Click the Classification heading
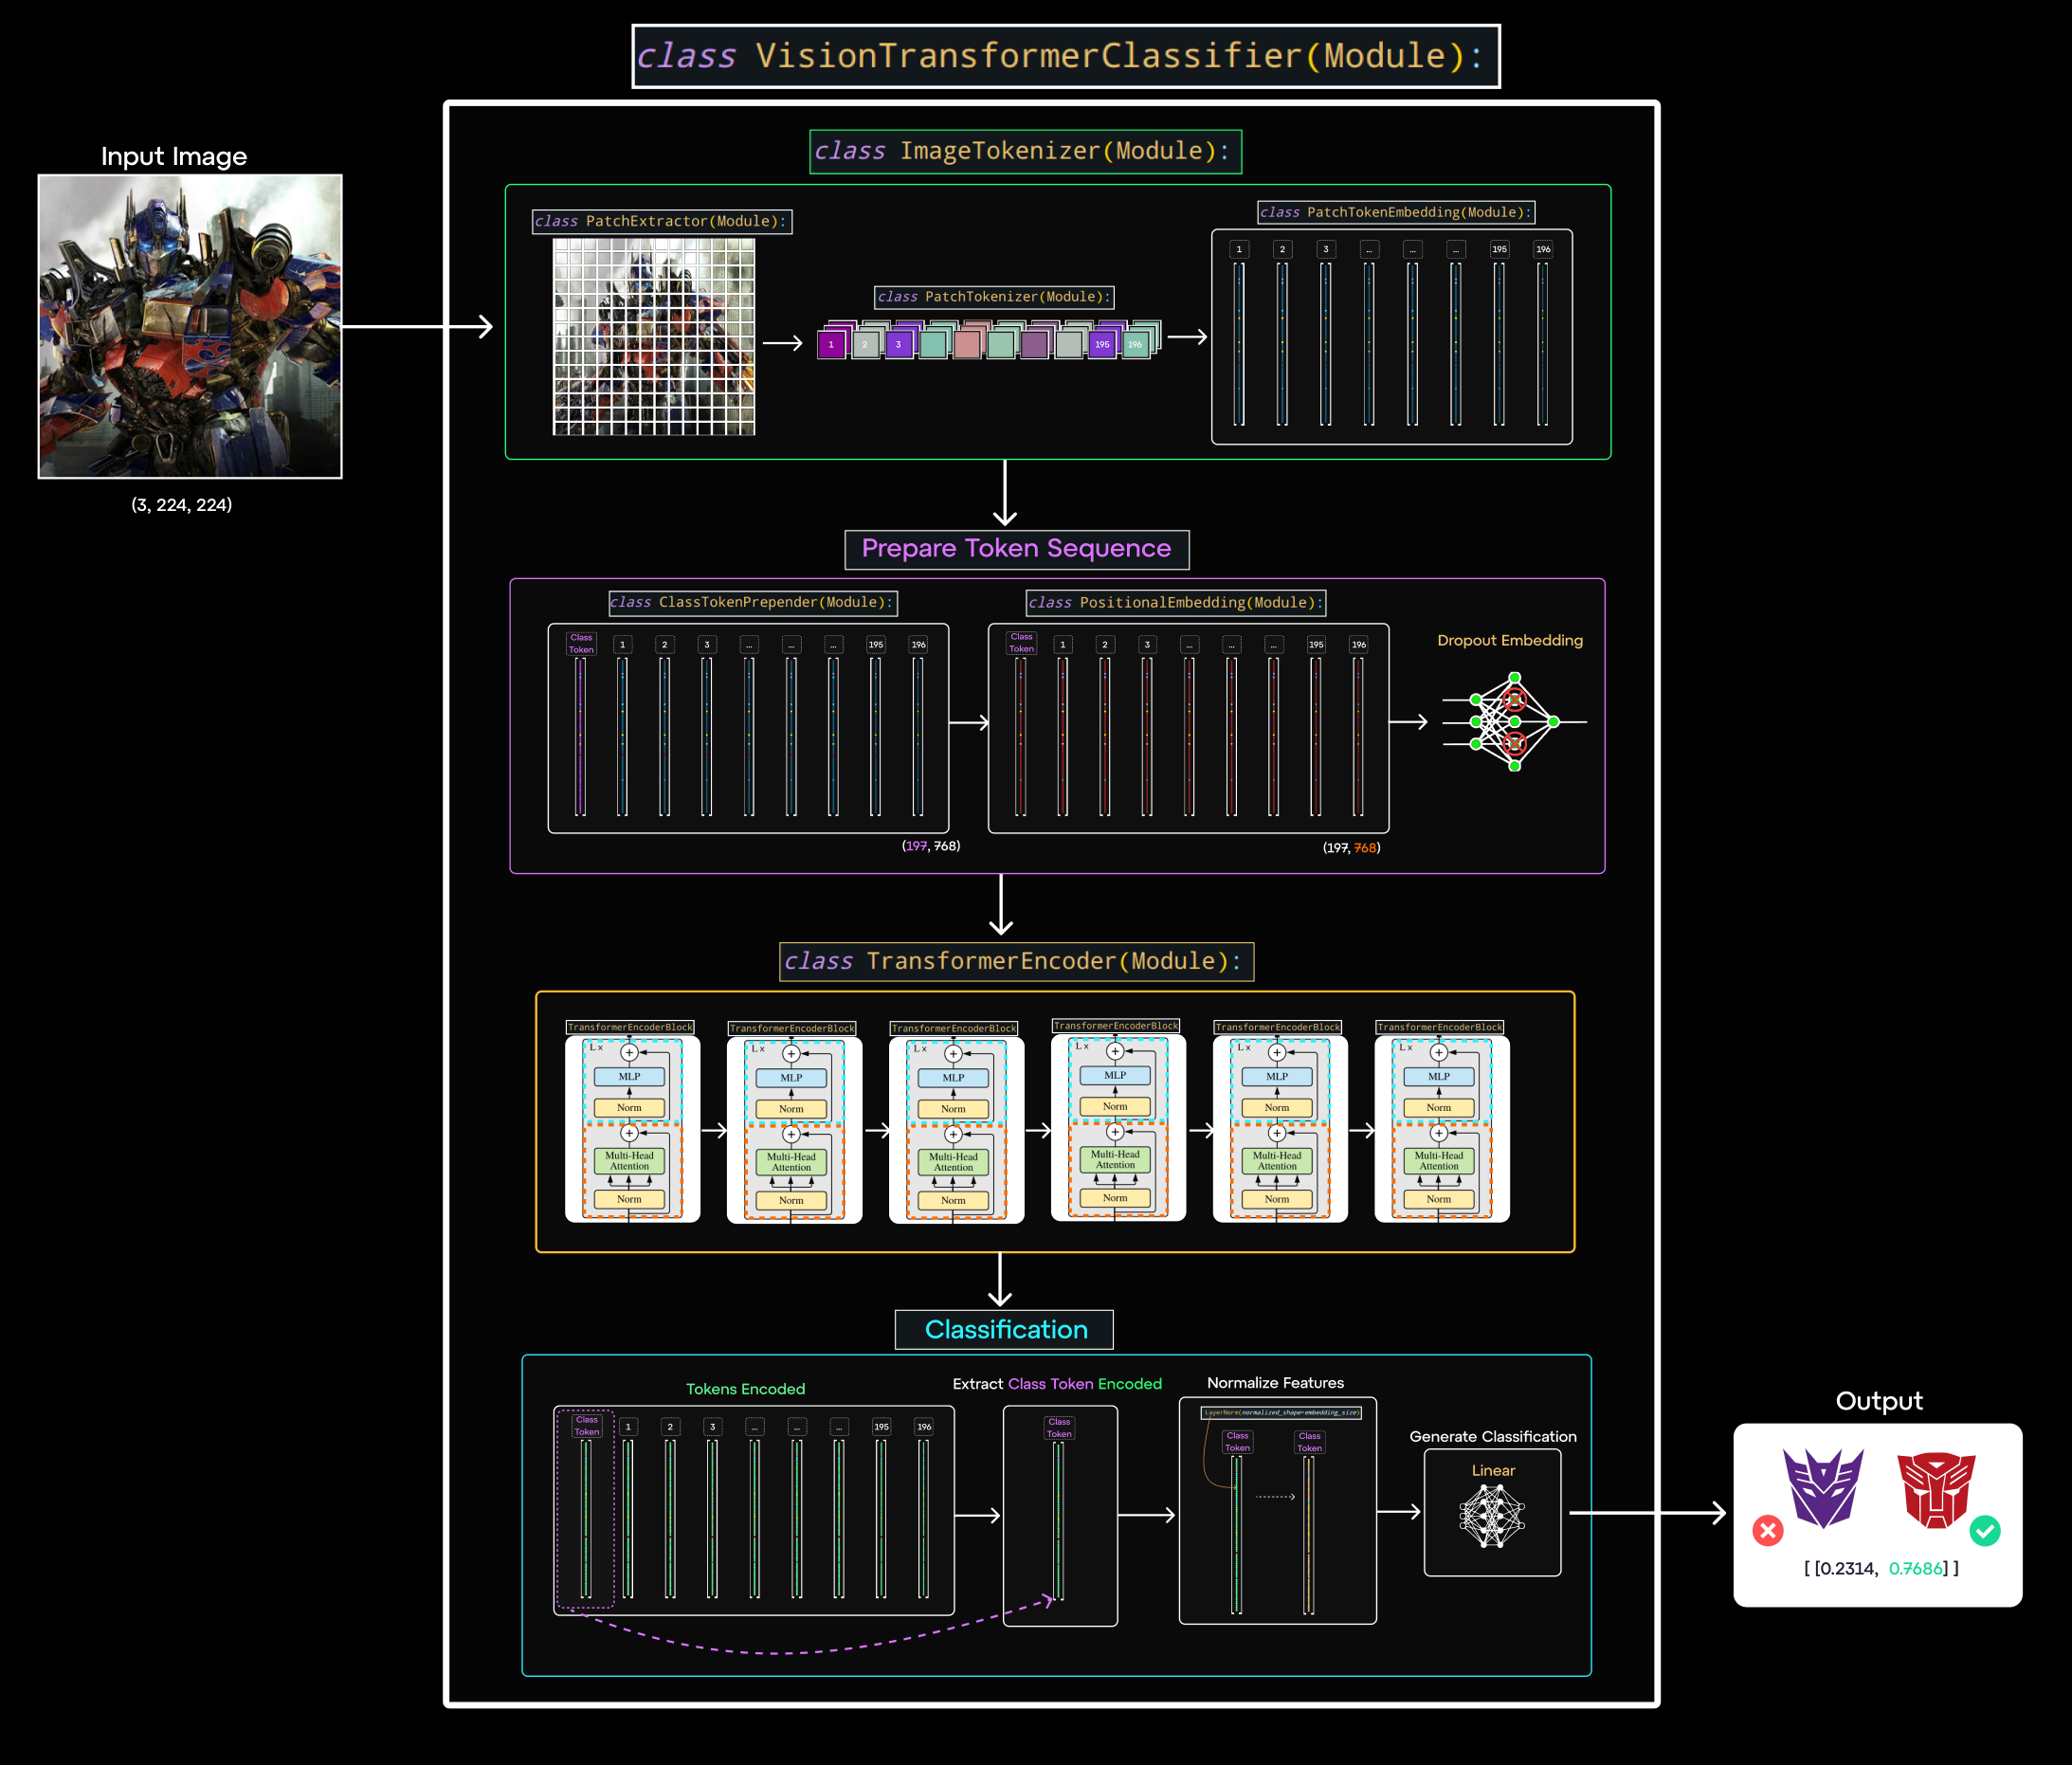Viewport: 2072px width, 1765px height. 1004,1329
